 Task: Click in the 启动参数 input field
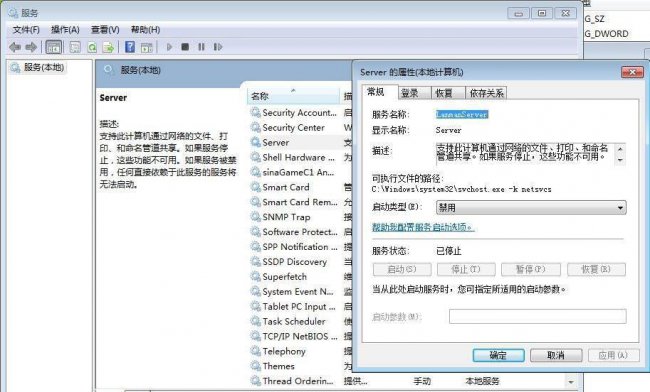(x=538, y=317)
